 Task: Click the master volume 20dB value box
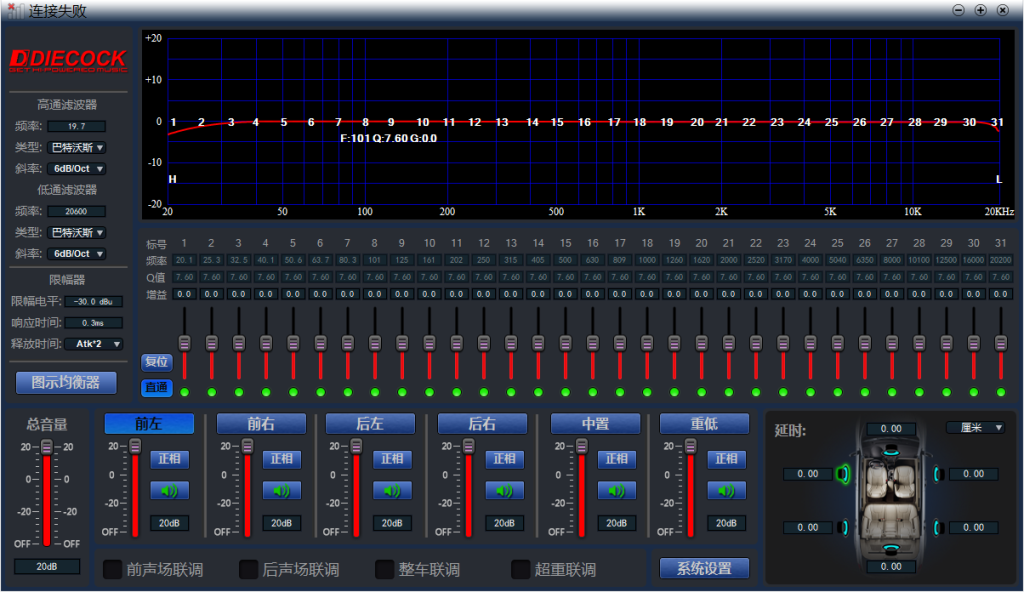pos(47,567)
